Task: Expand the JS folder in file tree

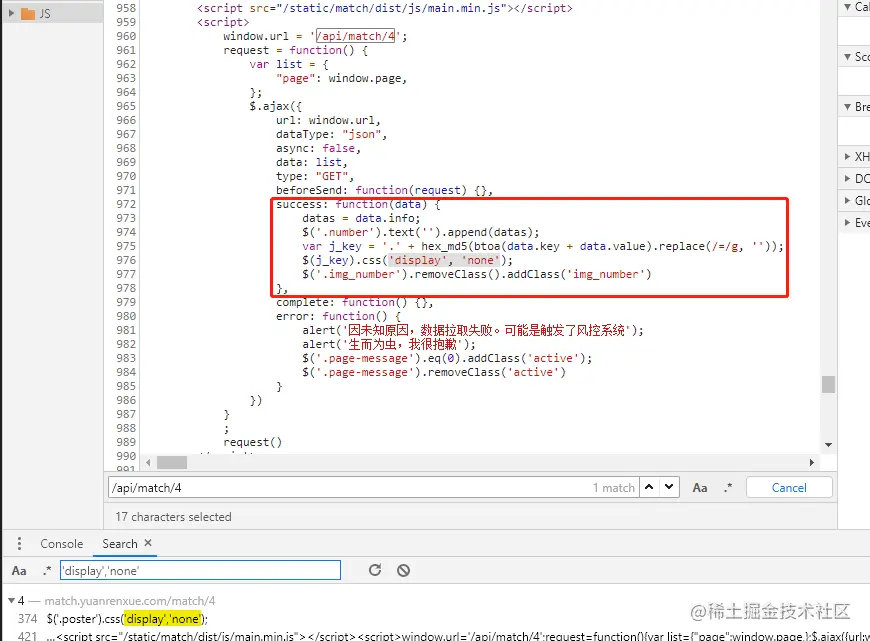Action: pyautogui.click(x=11, y=13)
